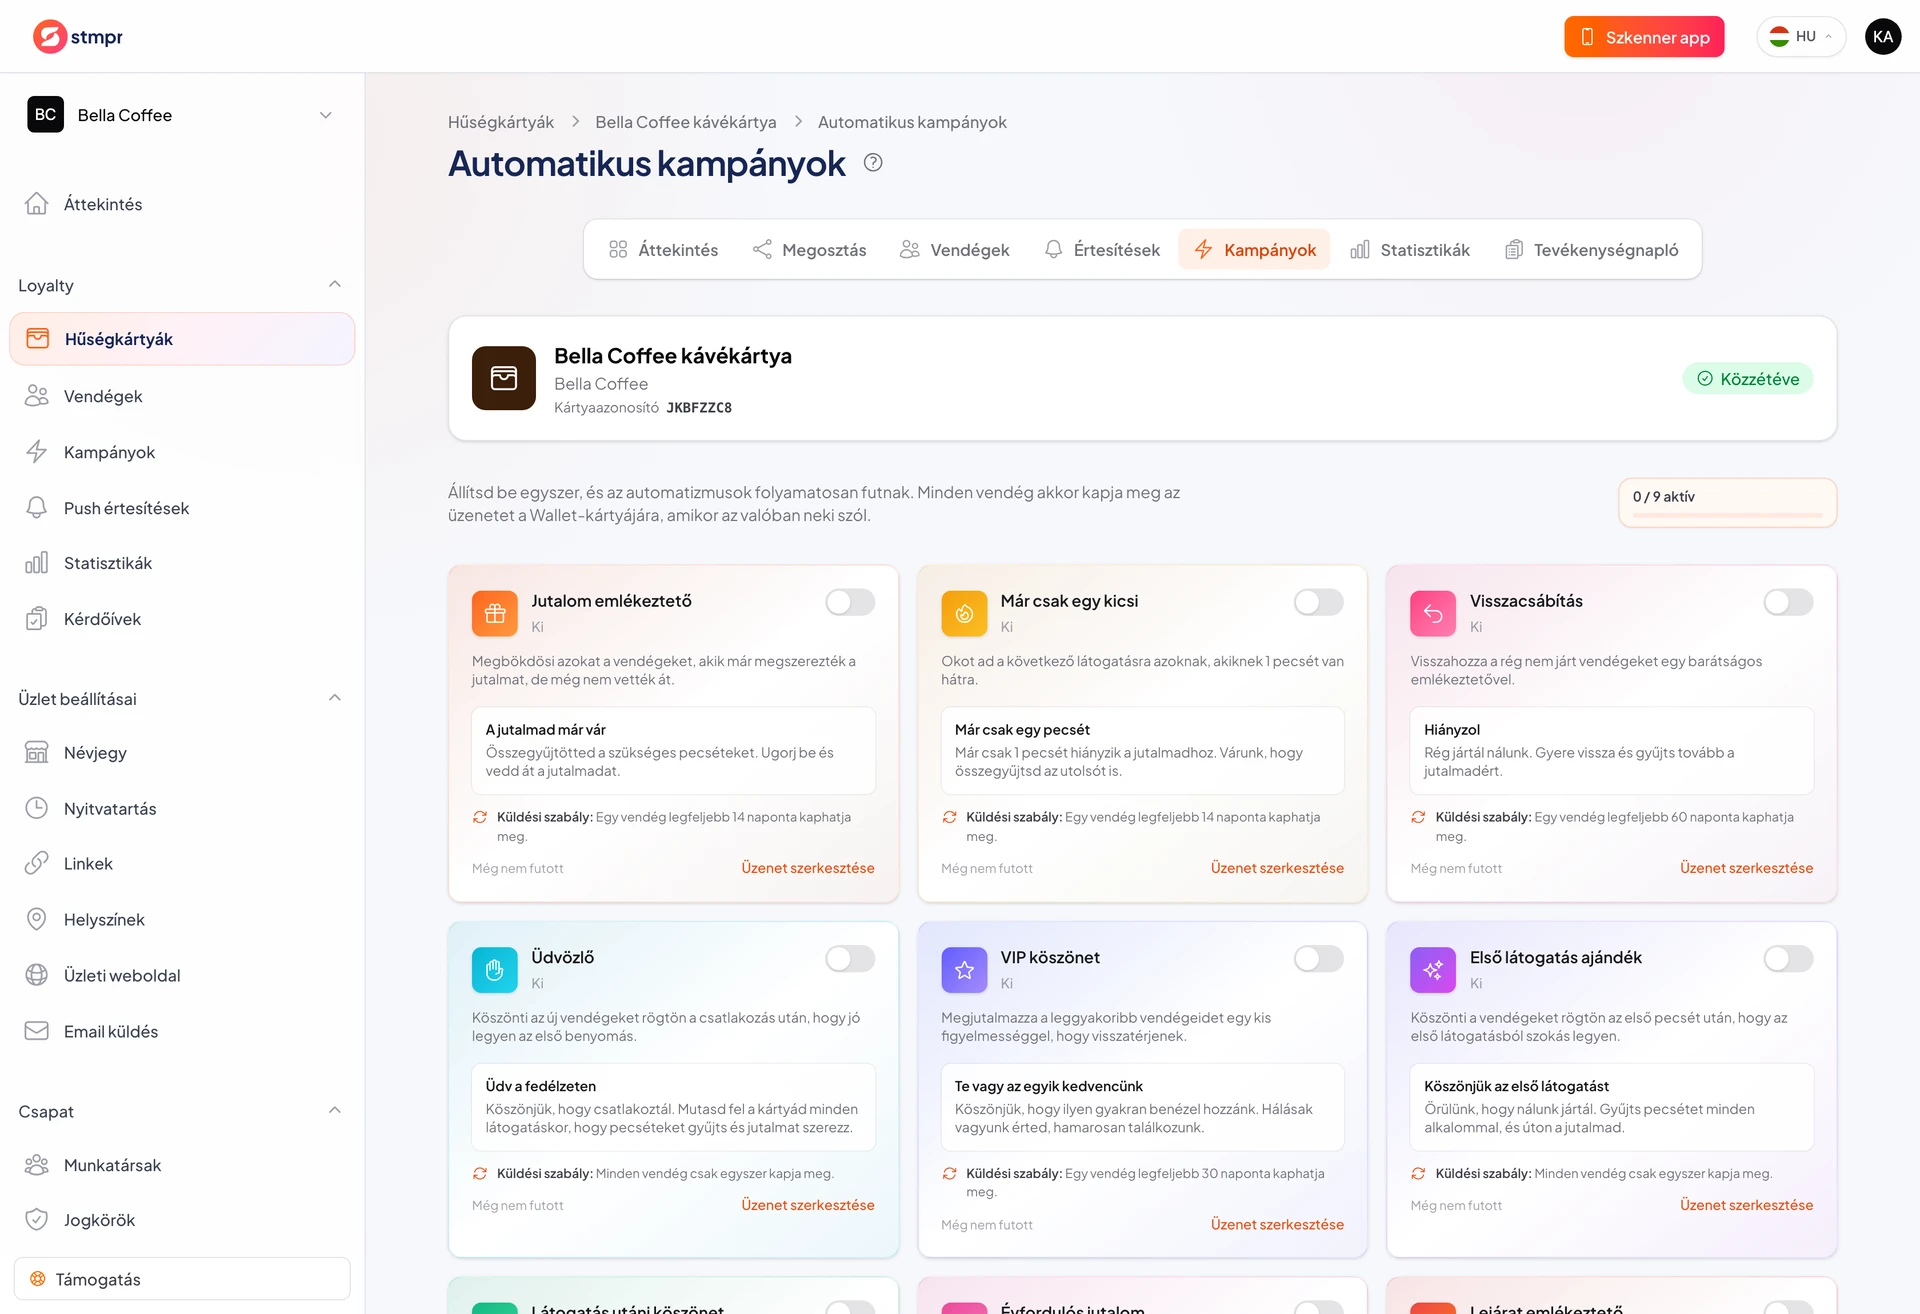Click the Helyszínek map pin icon
This screenshot has height=1314, width=1920.
pos(37,919)
